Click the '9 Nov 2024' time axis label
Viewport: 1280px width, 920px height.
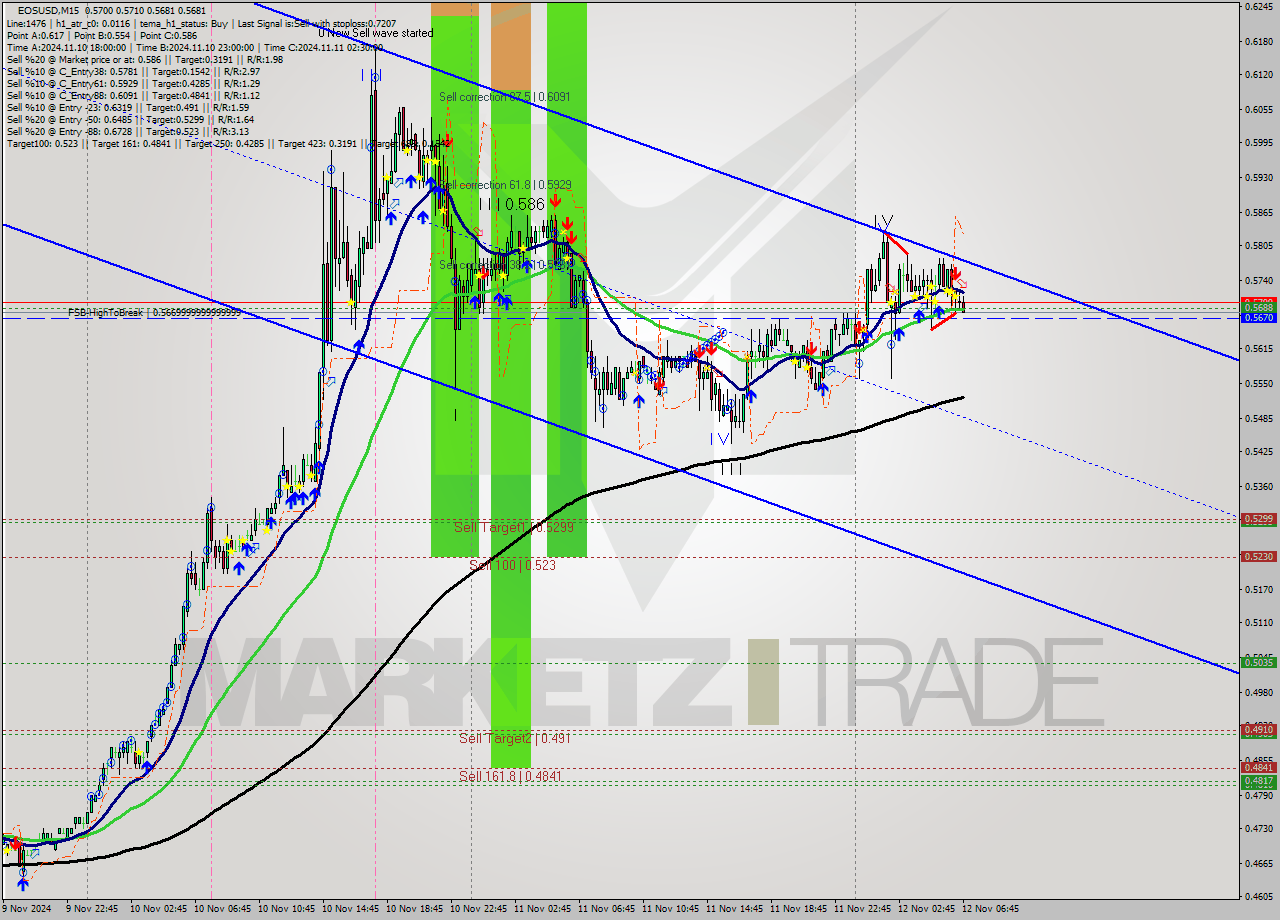click(28, 909)
